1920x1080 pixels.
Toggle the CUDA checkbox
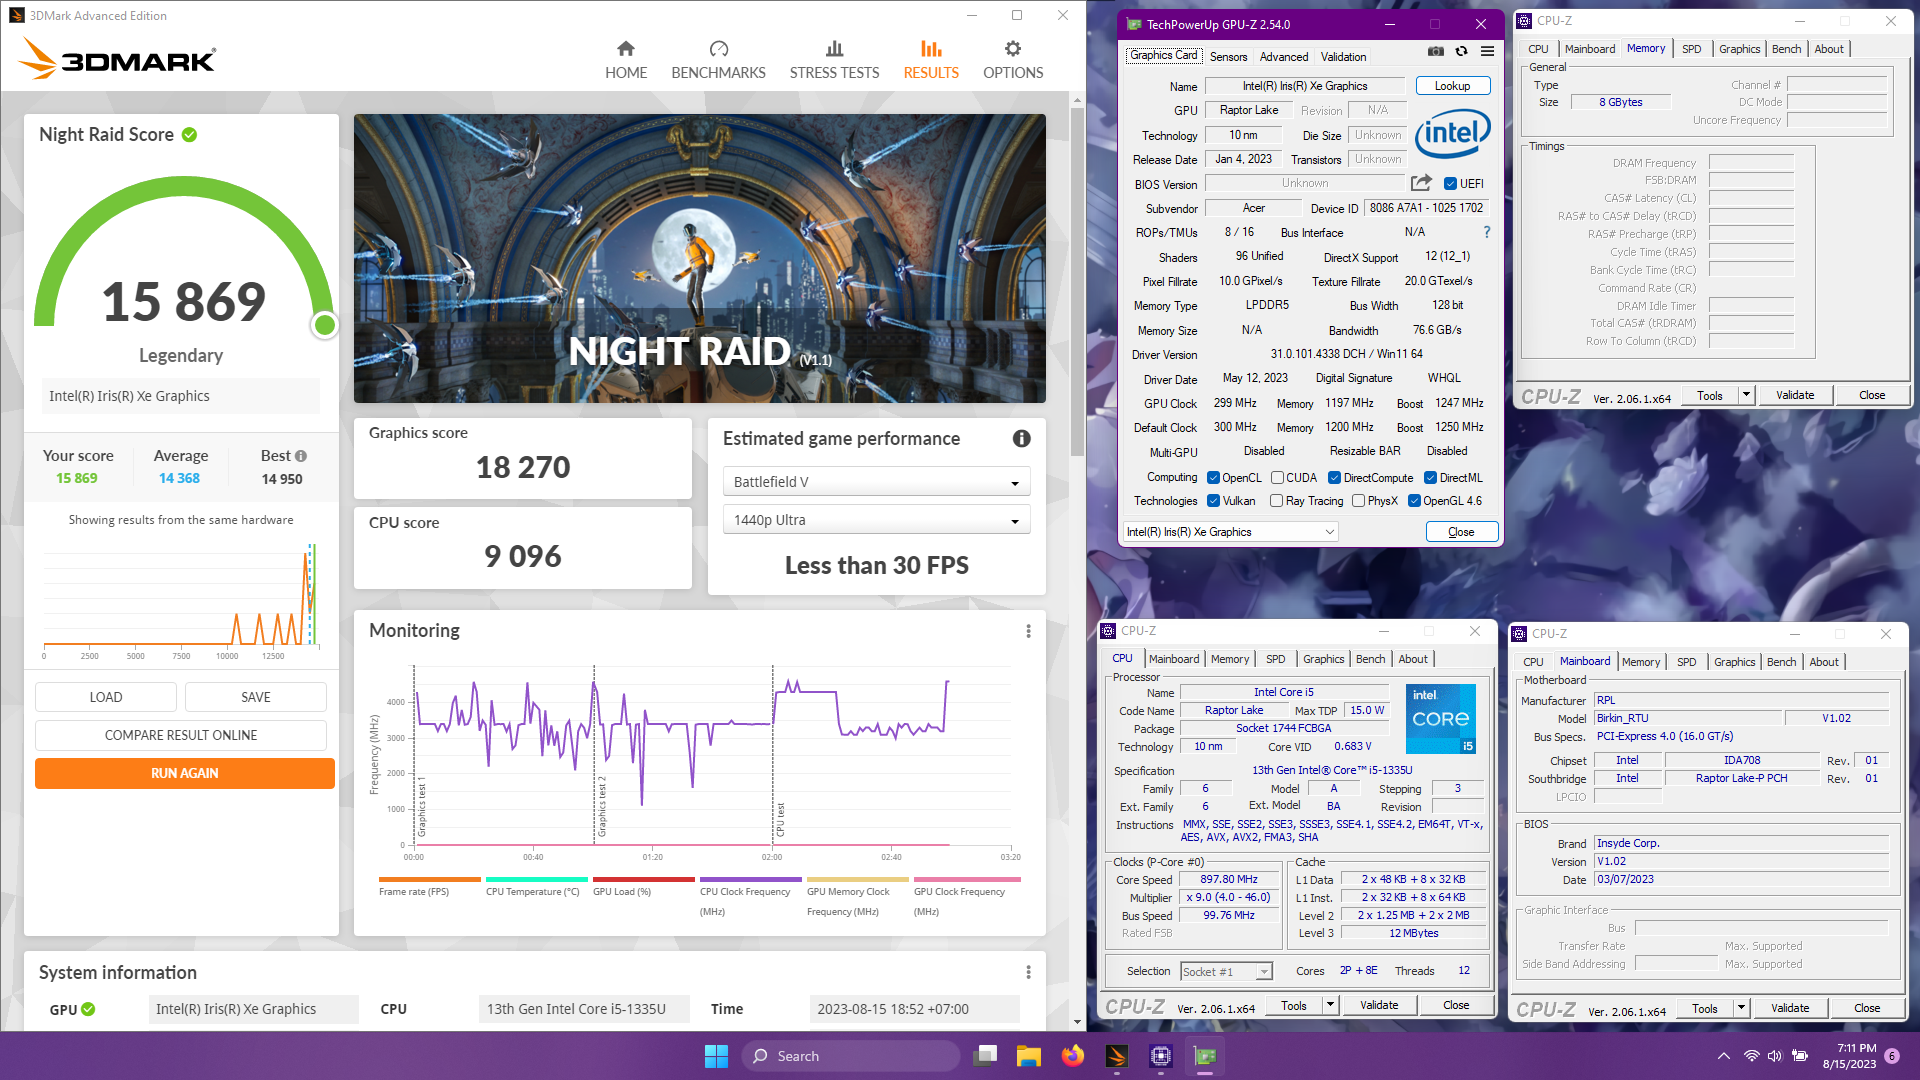(1277, 478)
